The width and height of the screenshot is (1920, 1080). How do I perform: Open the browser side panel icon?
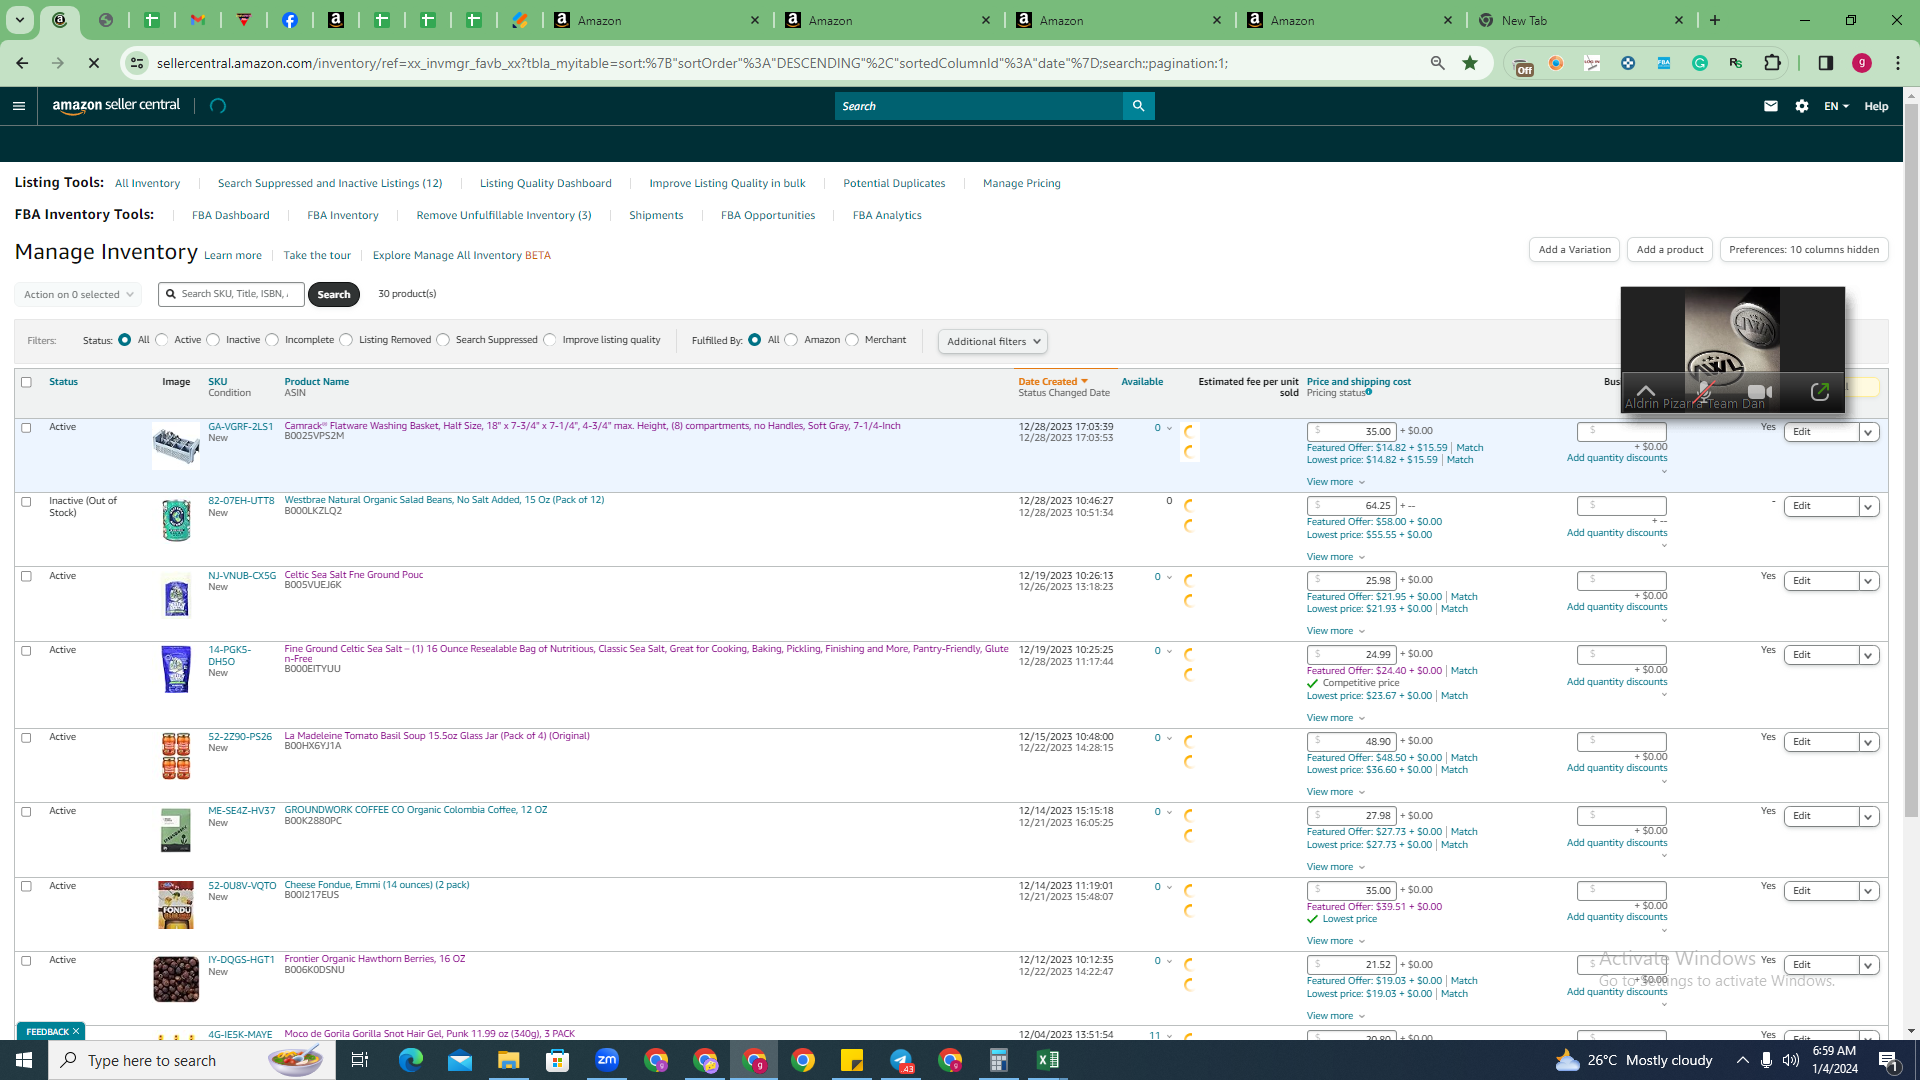[x=1826, y=63]
